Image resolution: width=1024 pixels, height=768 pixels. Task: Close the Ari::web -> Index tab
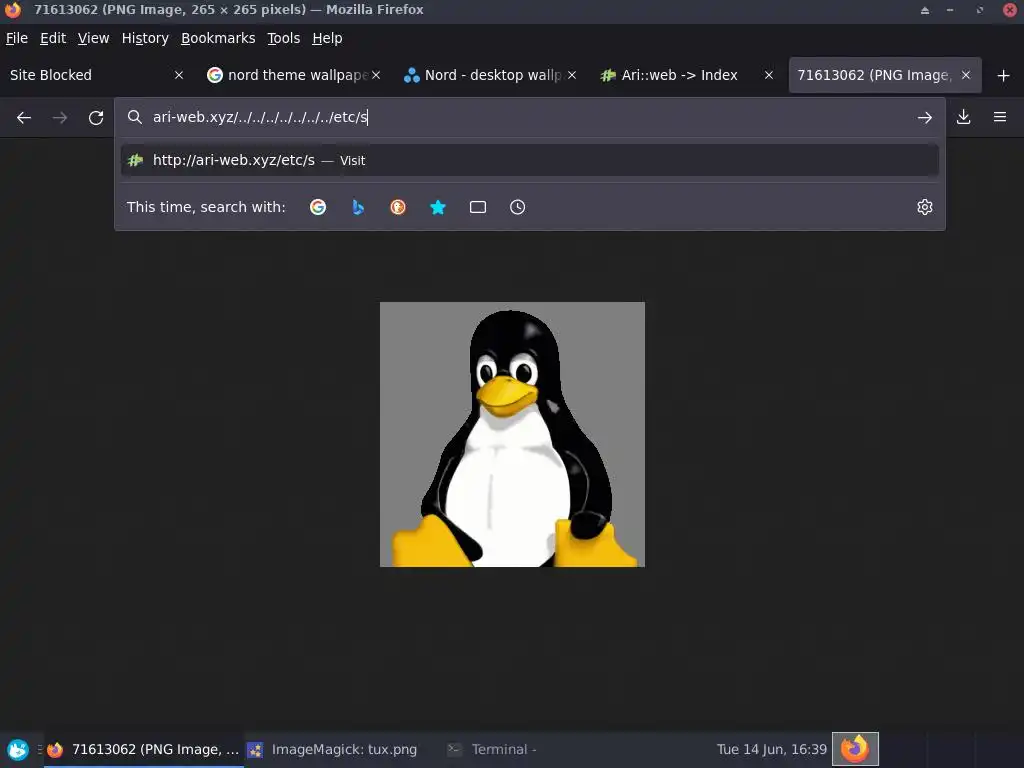tap(769, 75)
